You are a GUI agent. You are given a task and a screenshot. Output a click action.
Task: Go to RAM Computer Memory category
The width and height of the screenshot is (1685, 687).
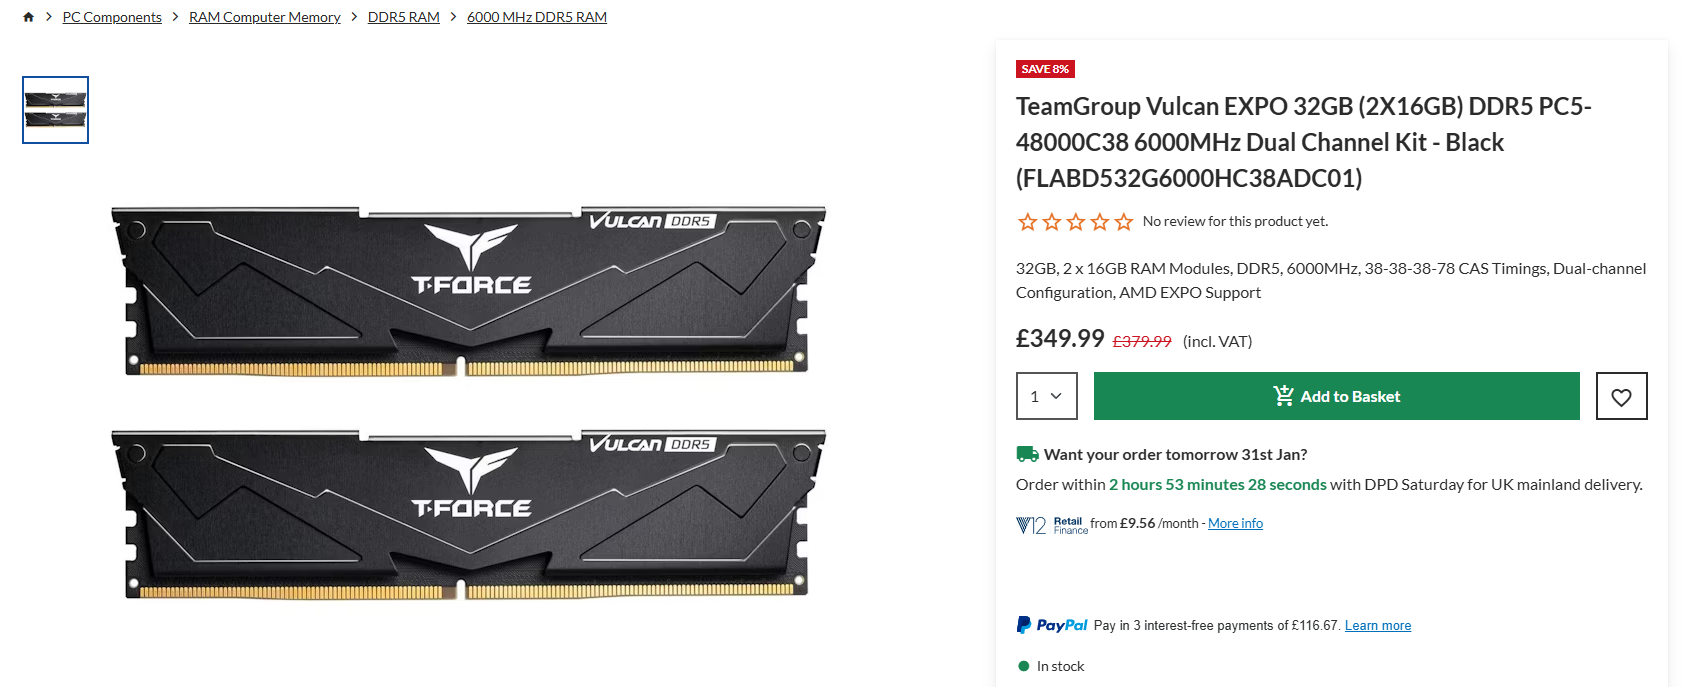point(264,17)
